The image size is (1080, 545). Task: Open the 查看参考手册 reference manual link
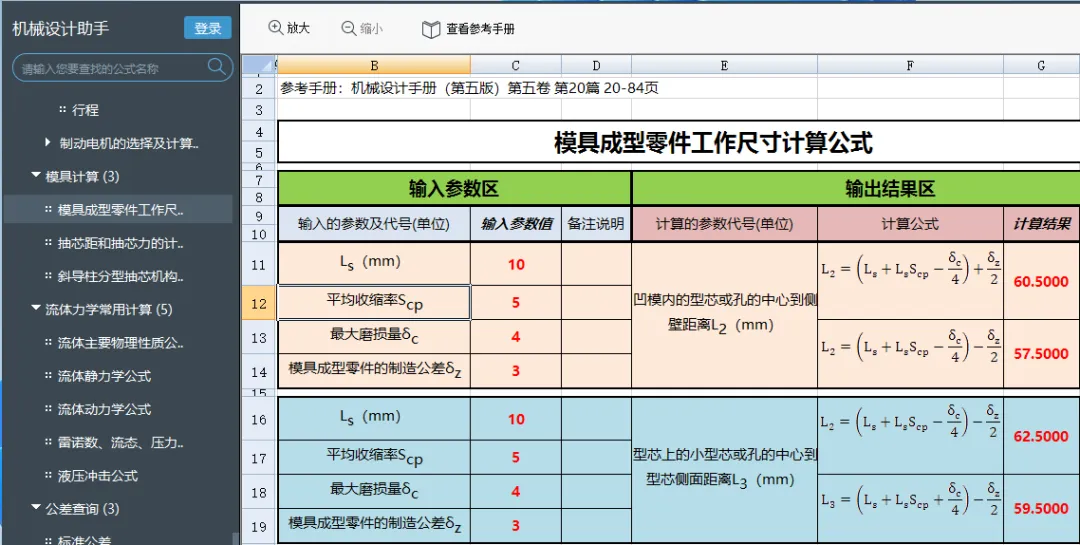click(480, 28)
